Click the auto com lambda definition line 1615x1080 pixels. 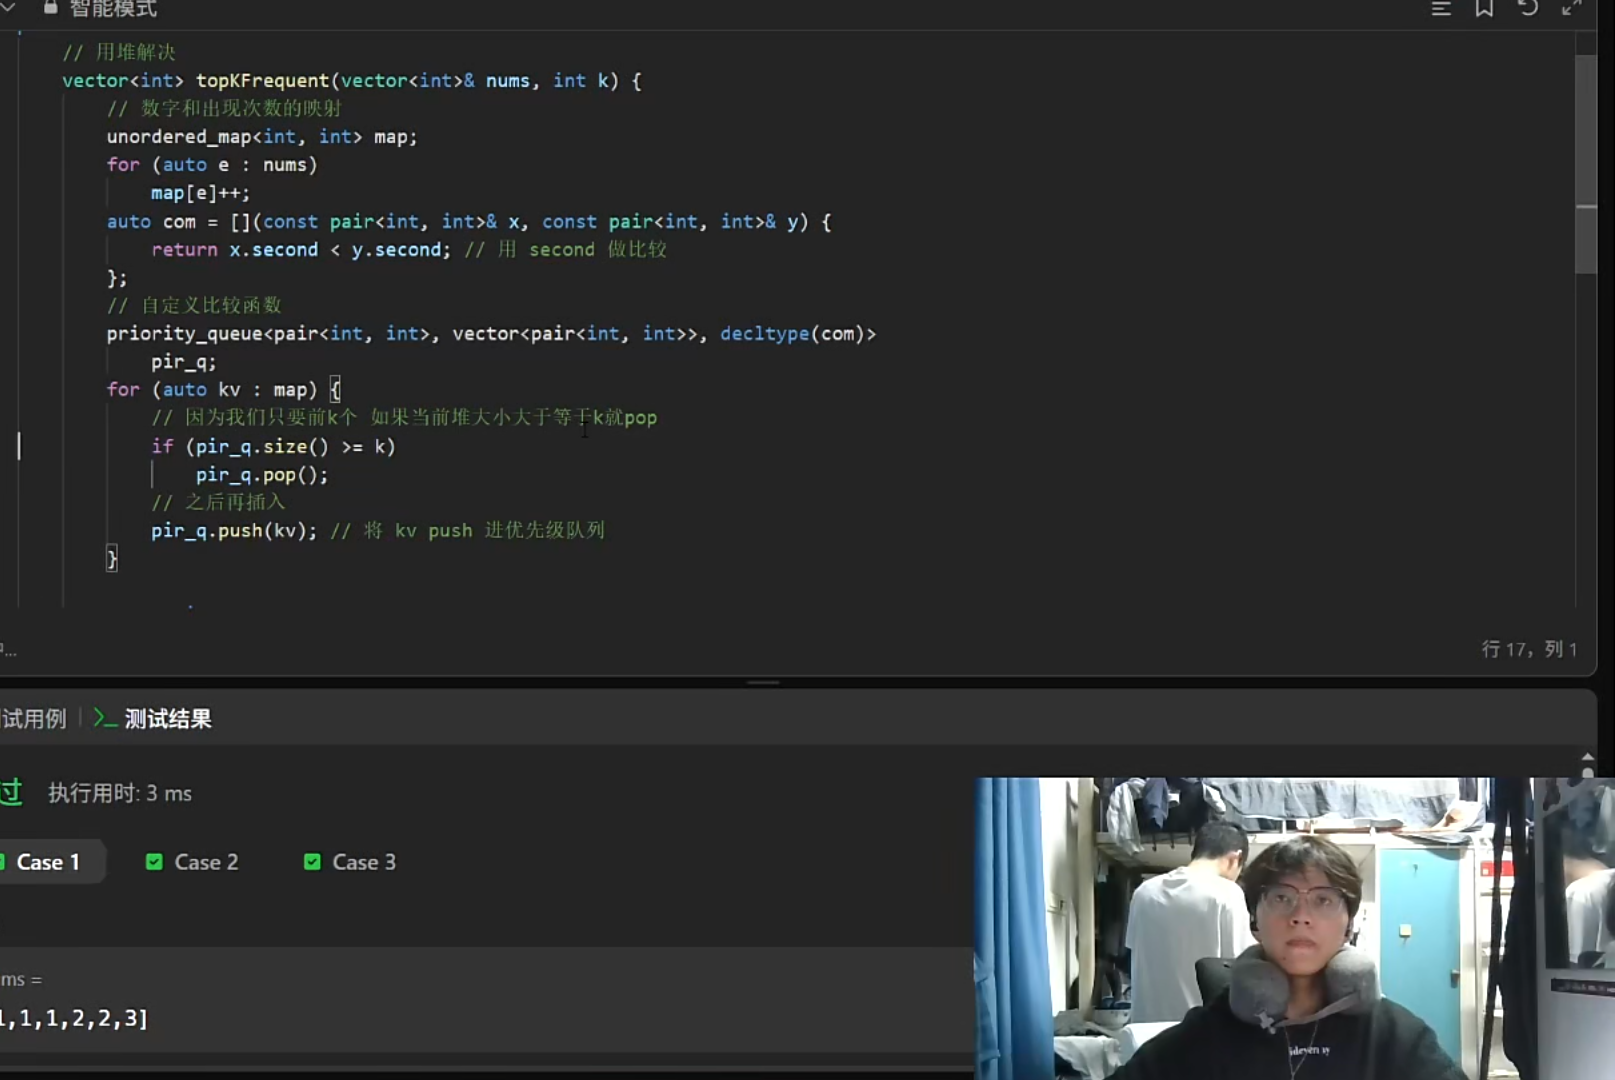click(x=469, y=222)
